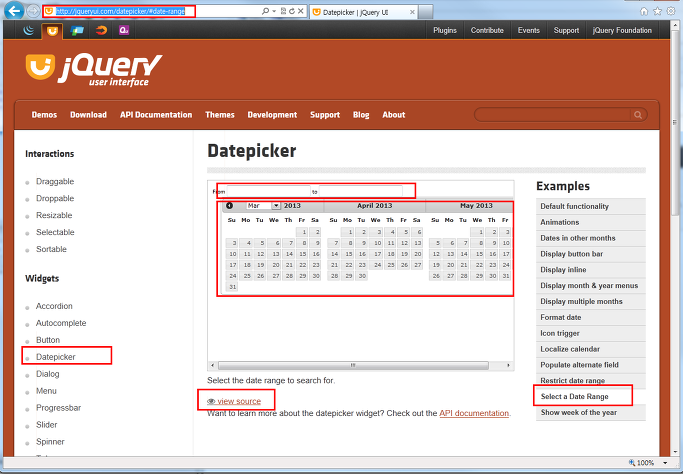Open the Accordion widget link

54,306
